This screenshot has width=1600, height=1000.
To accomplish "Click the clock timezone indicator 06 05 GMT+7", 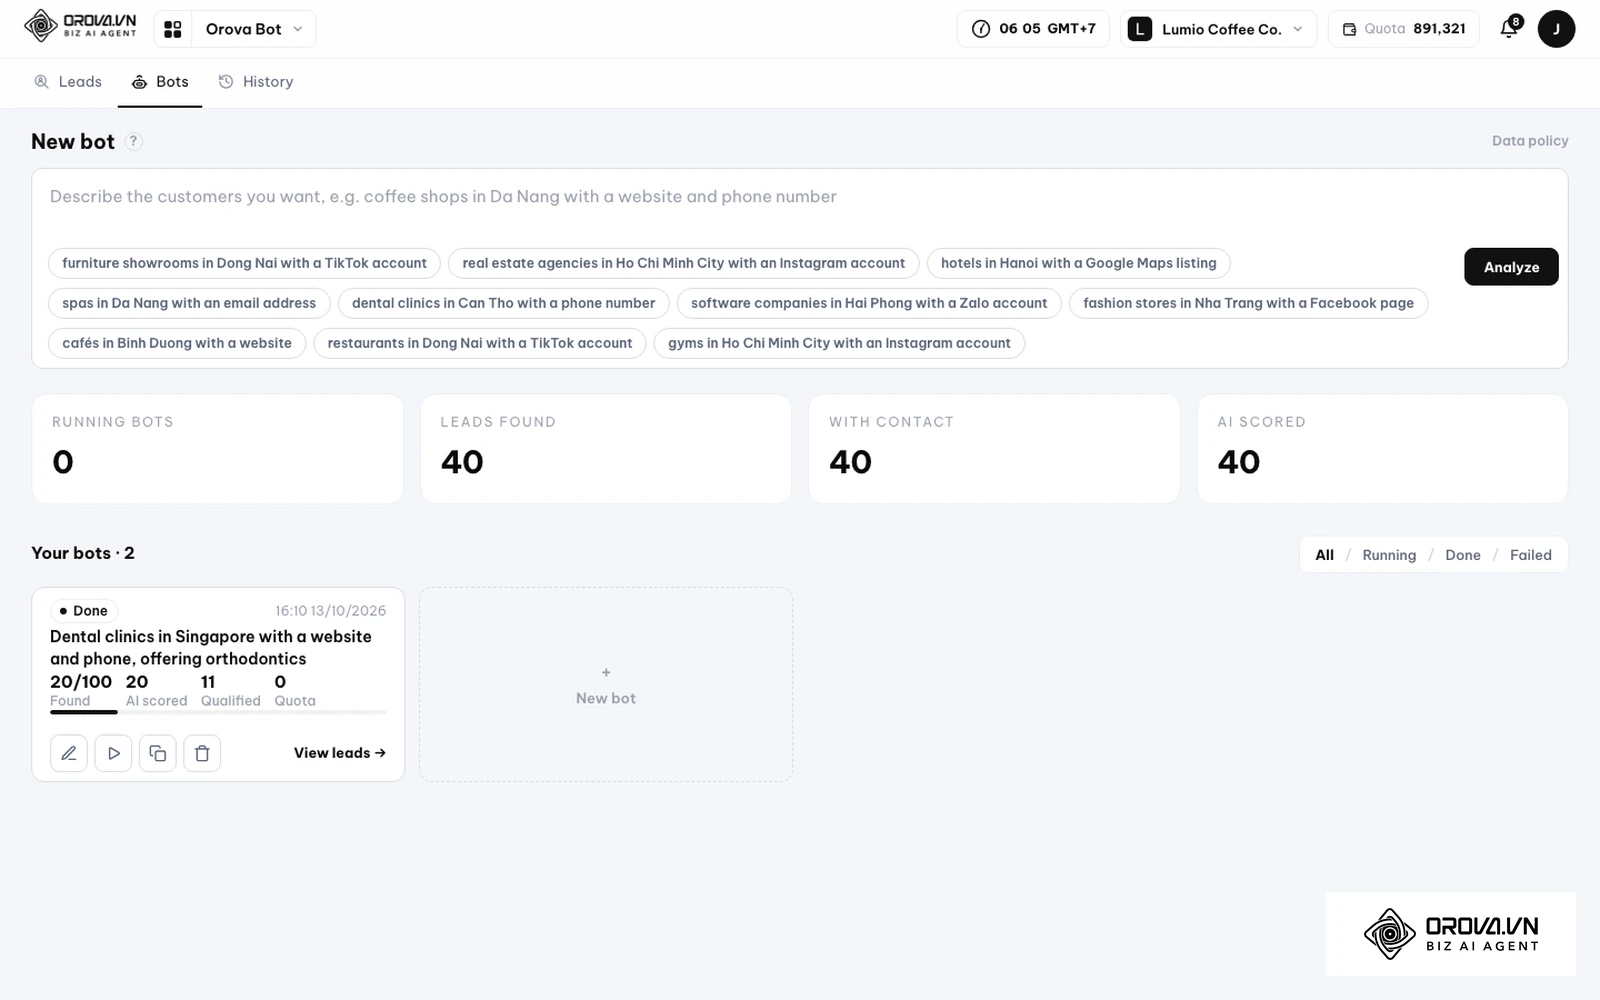I will (1033, 29).
